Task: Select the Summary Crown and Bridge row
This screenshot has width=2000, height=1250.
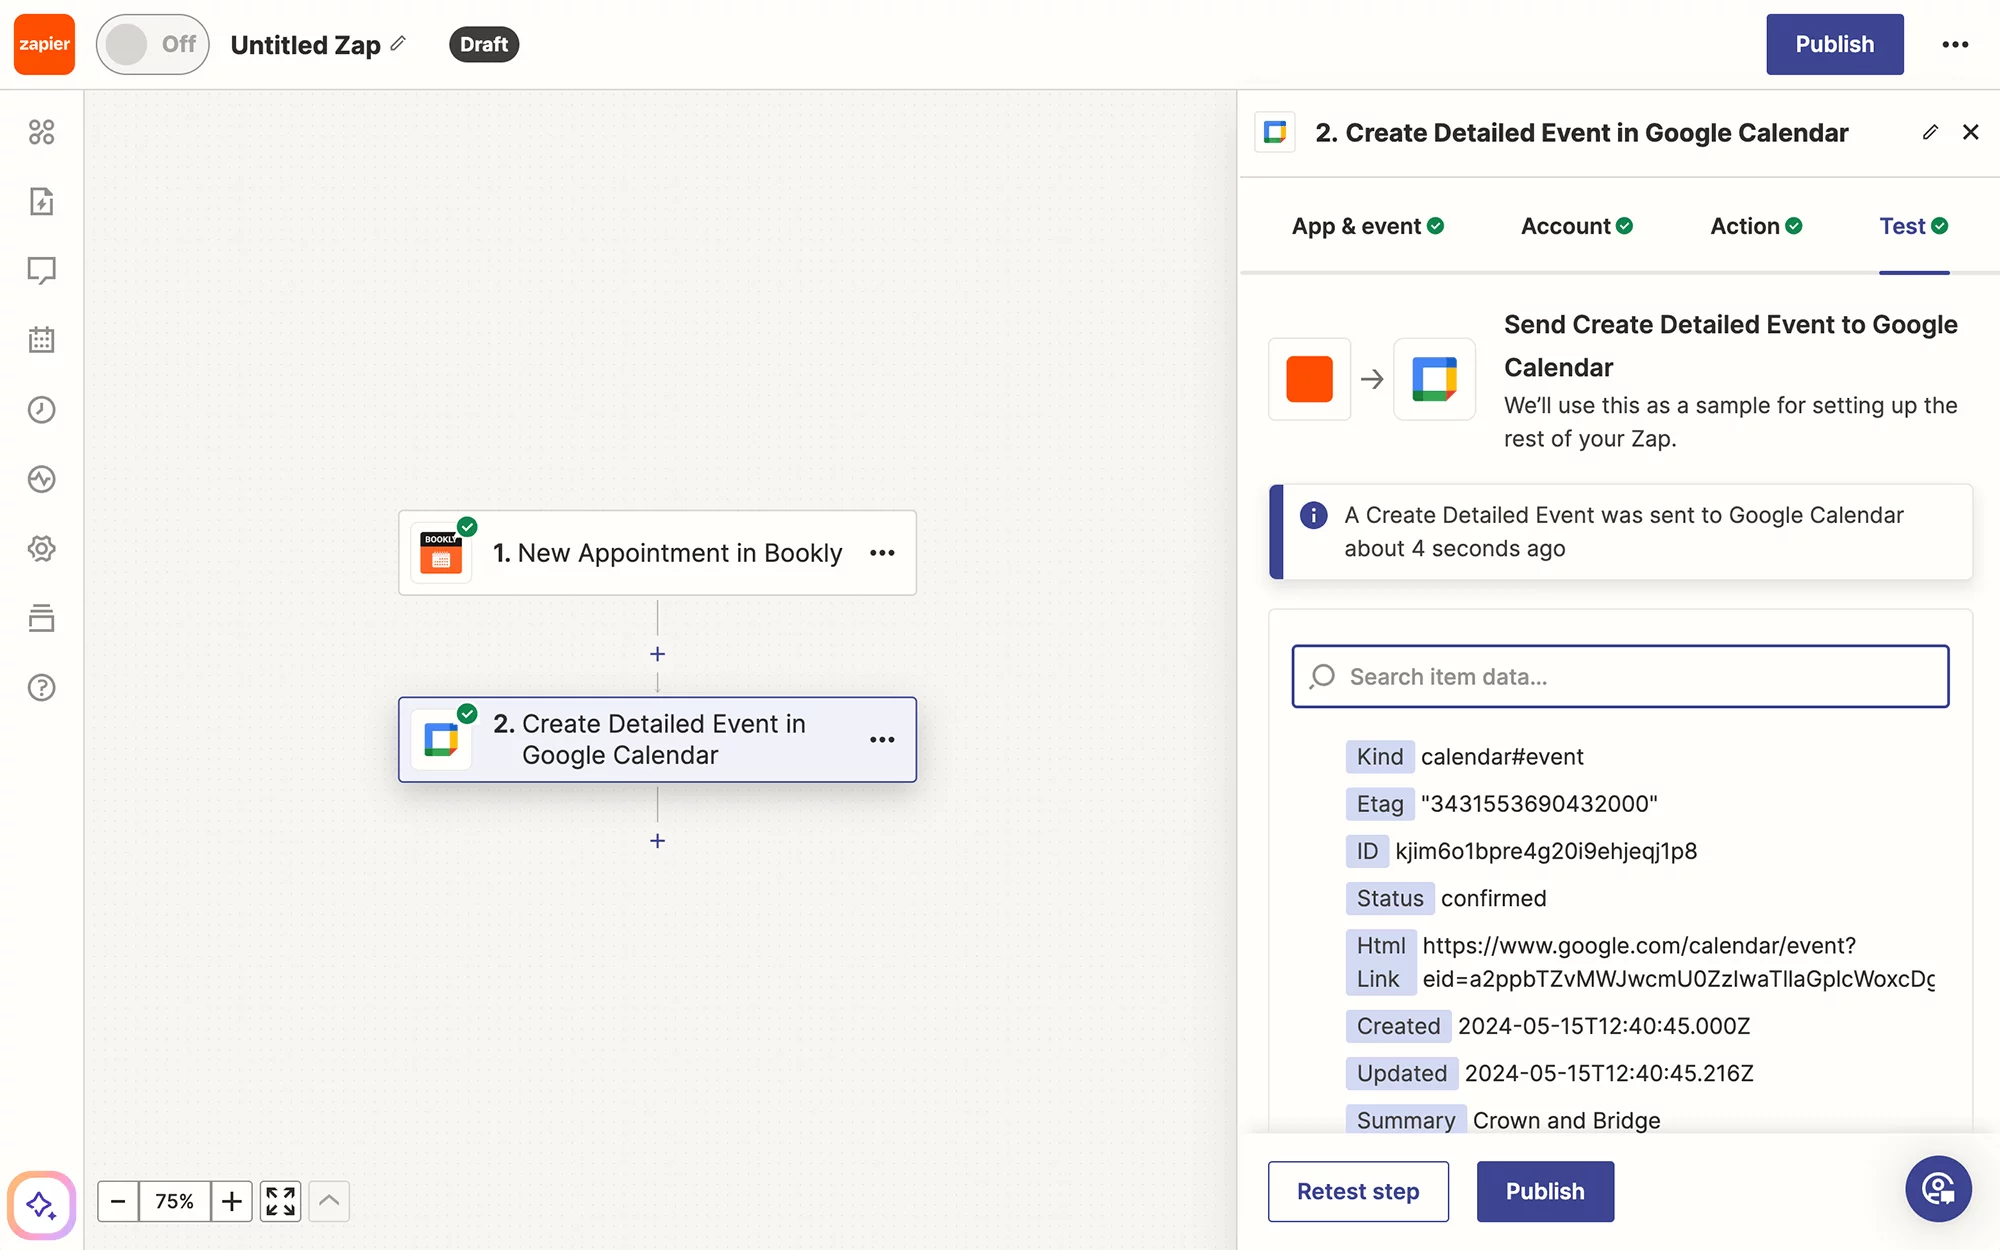Action: [x=1504, y=1120]
